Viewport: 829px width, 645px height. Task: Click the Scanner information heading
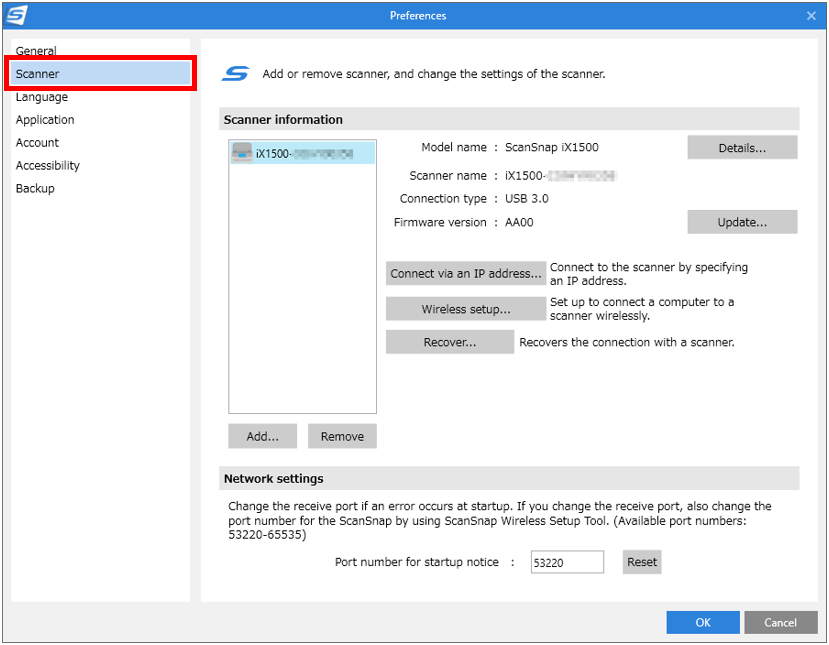(283, 119)
